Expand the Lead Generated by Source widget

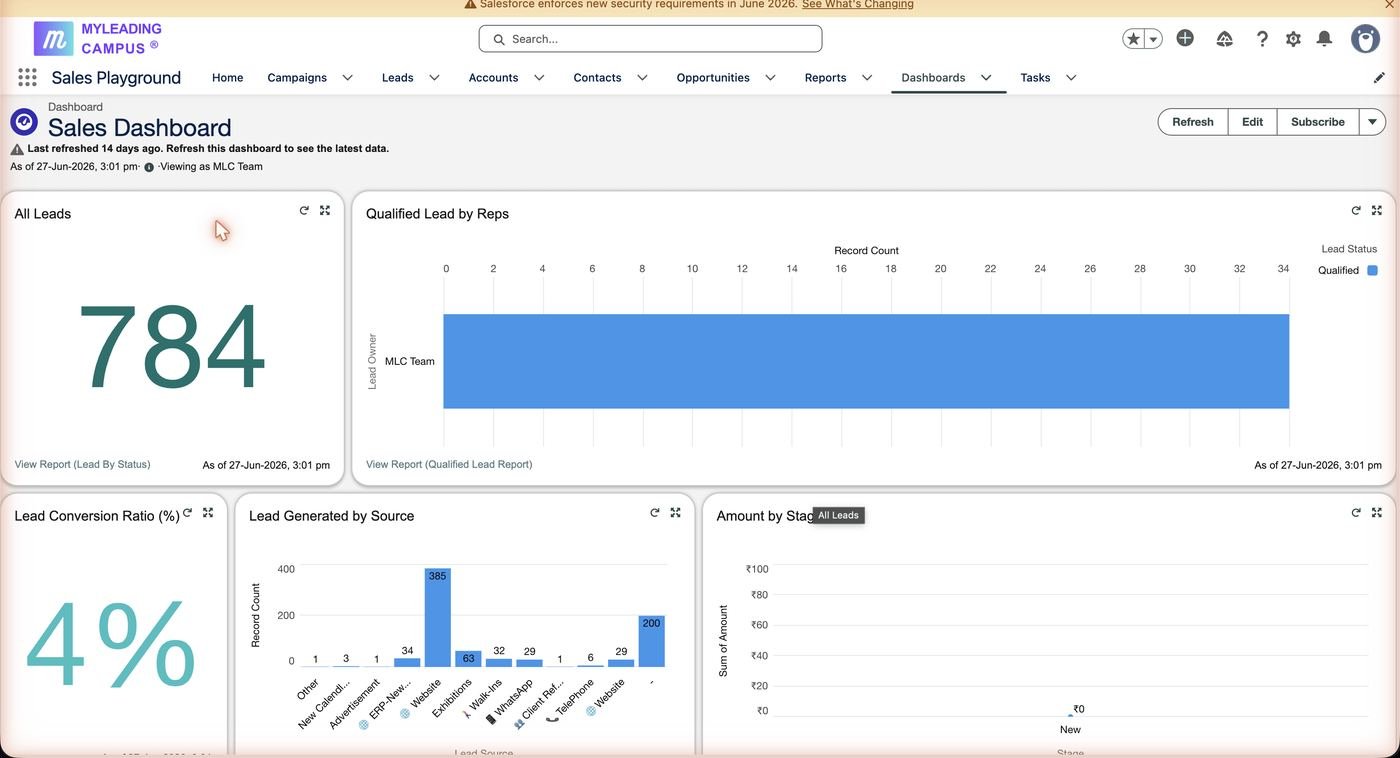[x=676, y=512]
